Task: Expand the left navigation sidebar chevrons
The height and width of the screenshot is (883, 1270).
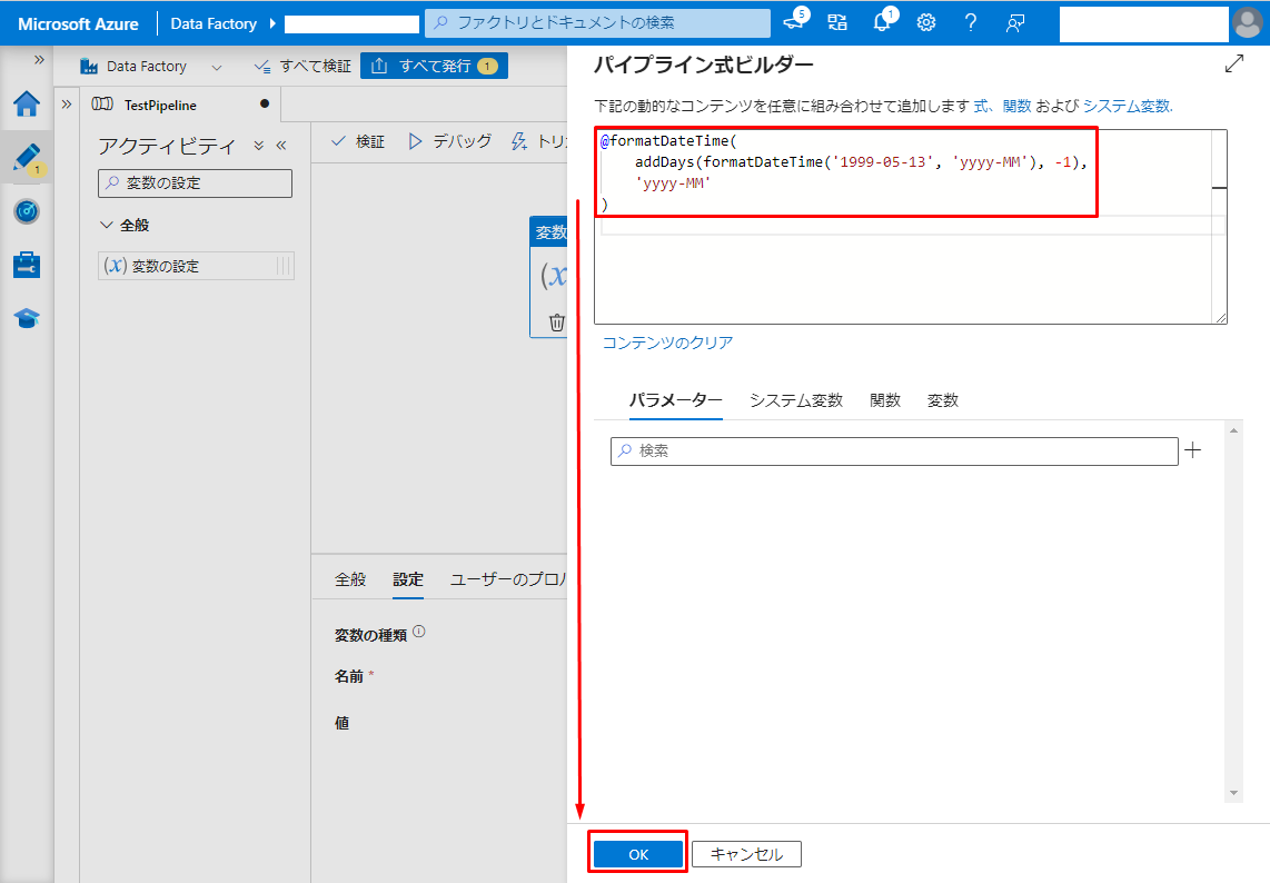Action: point(39,60)
